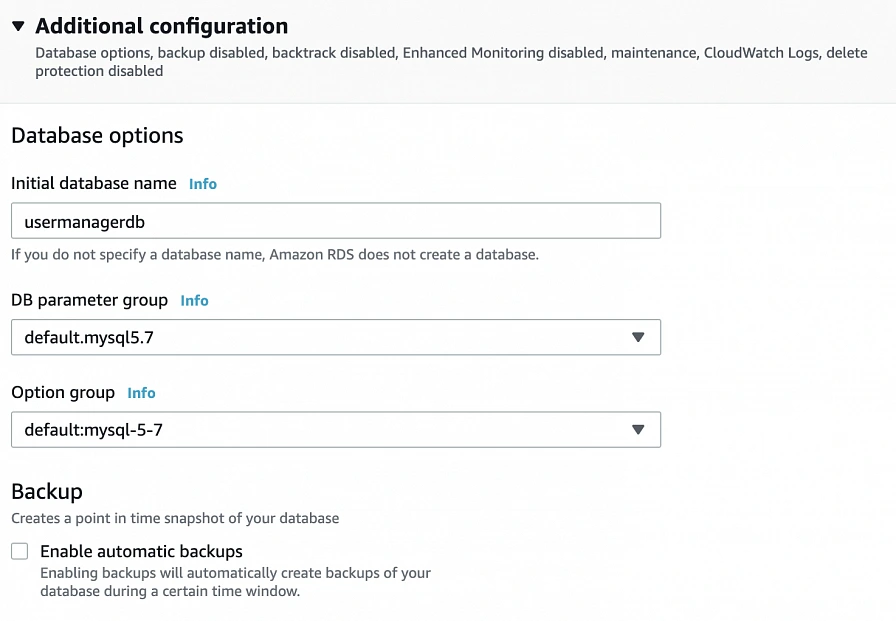
Task: Collapse the Additional configuration triangle
Action: (18, 27)
